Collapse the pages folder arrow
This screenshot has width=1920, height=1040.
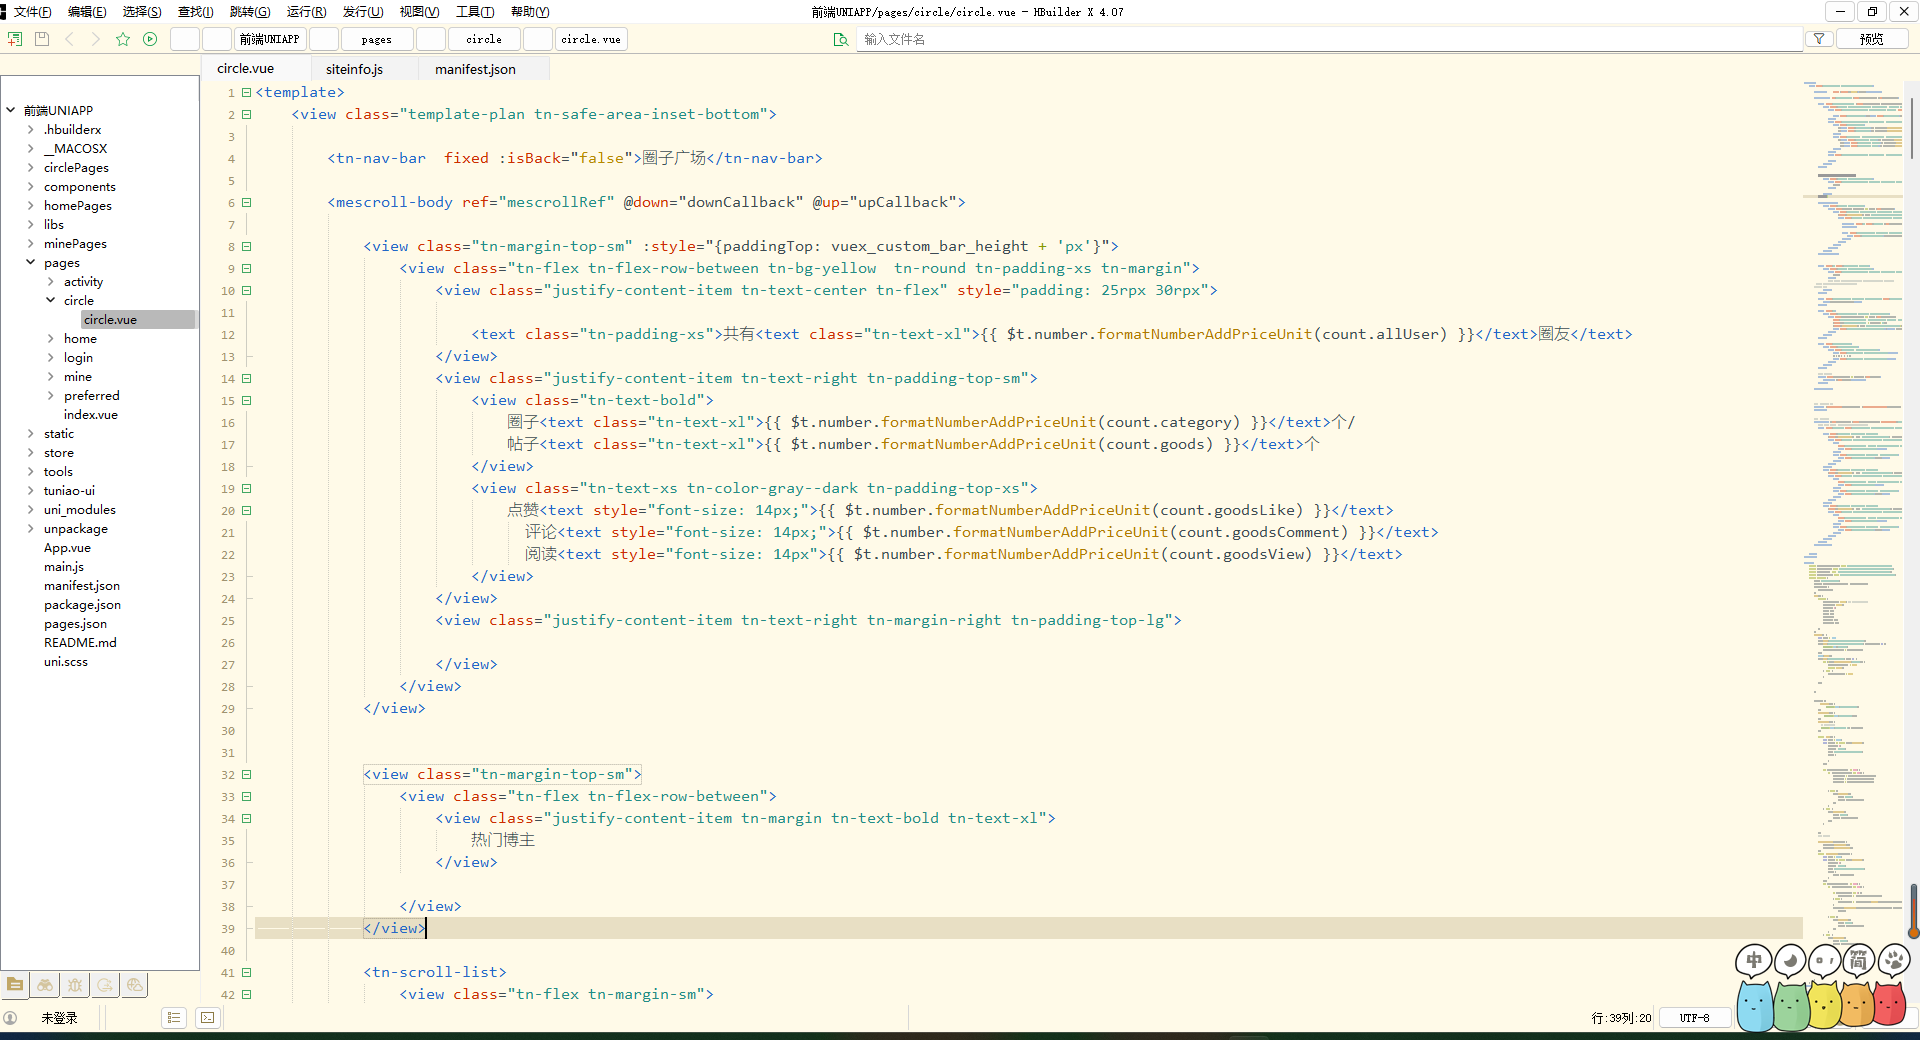(31, 262)
